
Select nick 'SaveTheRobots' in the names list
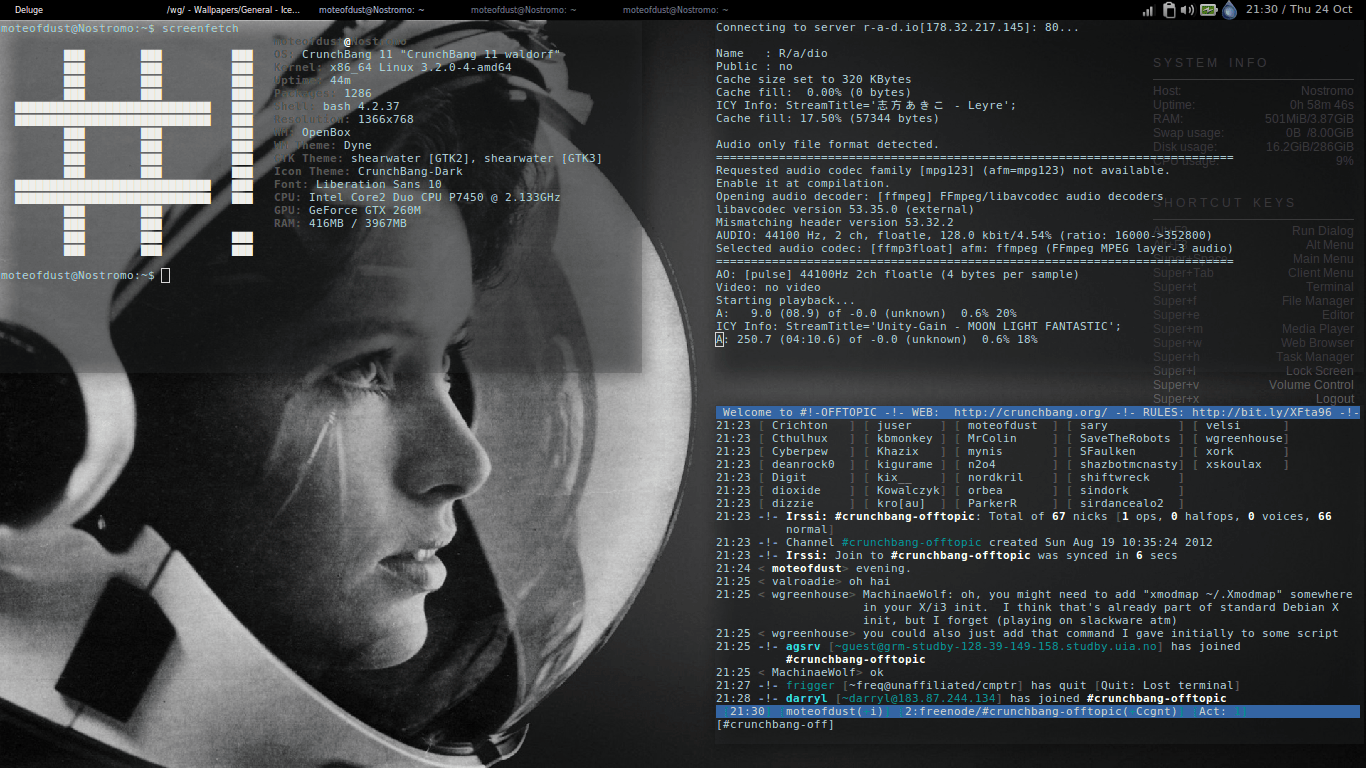1125,439
